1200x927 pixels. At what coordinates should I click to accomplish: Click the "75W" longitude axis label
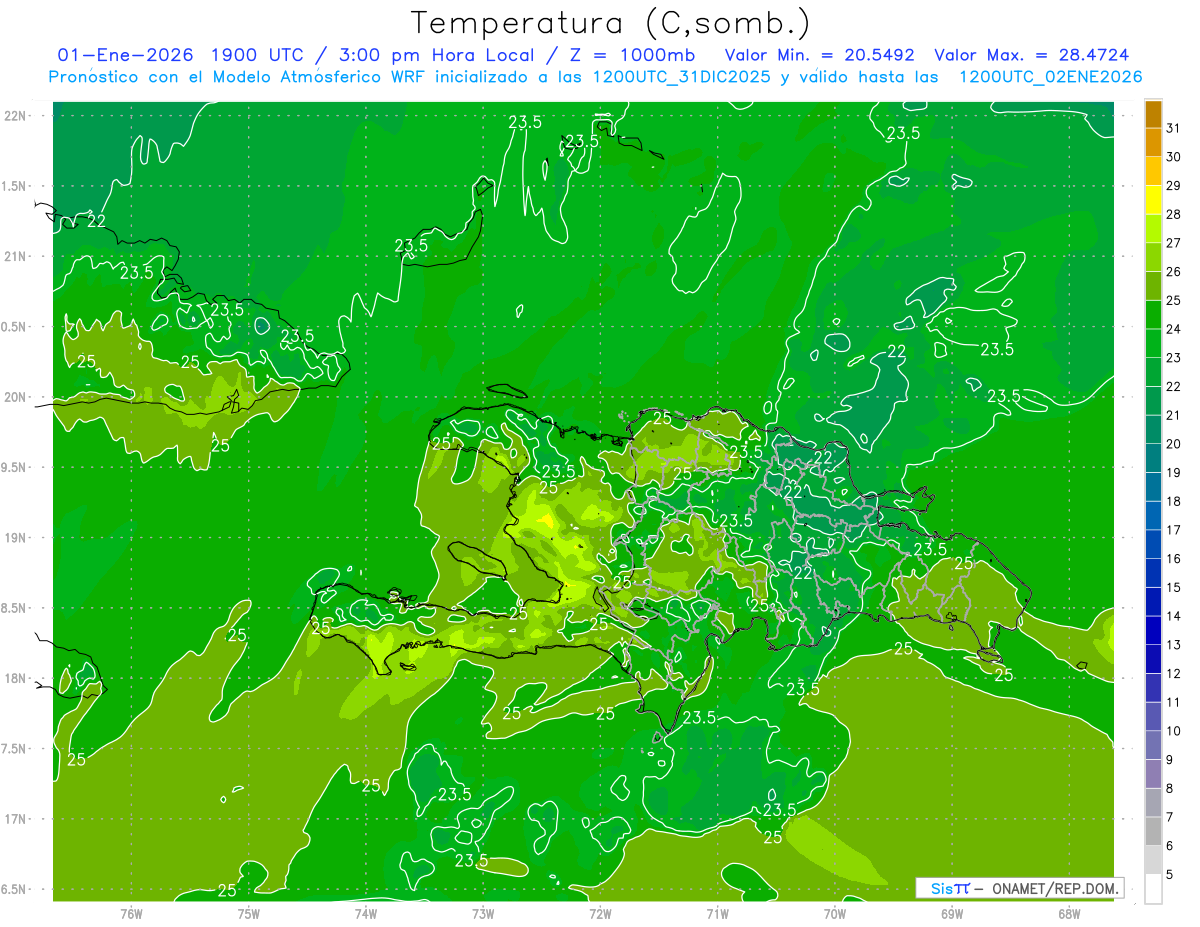[x=249, y=913]
